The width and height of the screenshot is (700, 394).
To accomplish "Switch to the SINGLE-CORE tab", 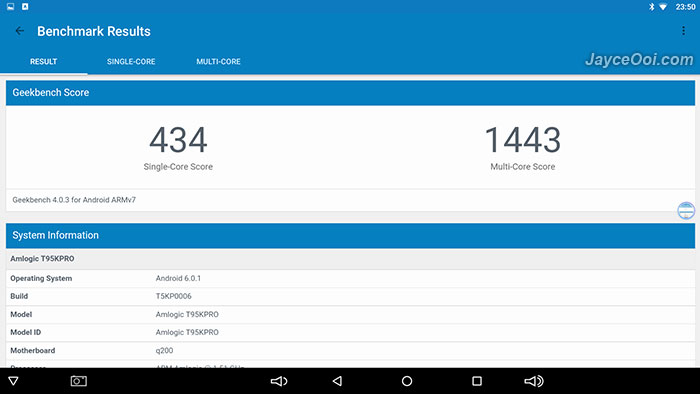I will 131,62.
